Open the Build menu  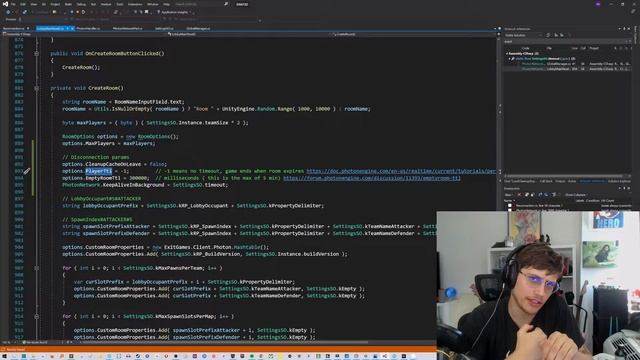(x=68, y=4)
